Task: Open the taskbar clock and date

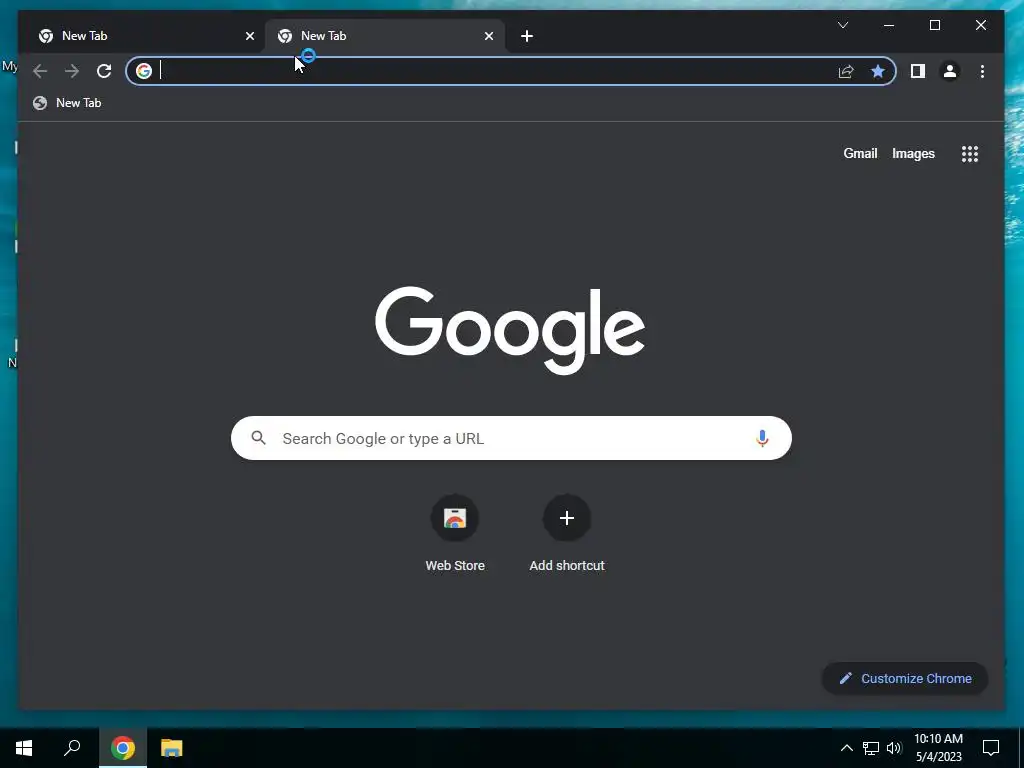Action: [938, 748]
